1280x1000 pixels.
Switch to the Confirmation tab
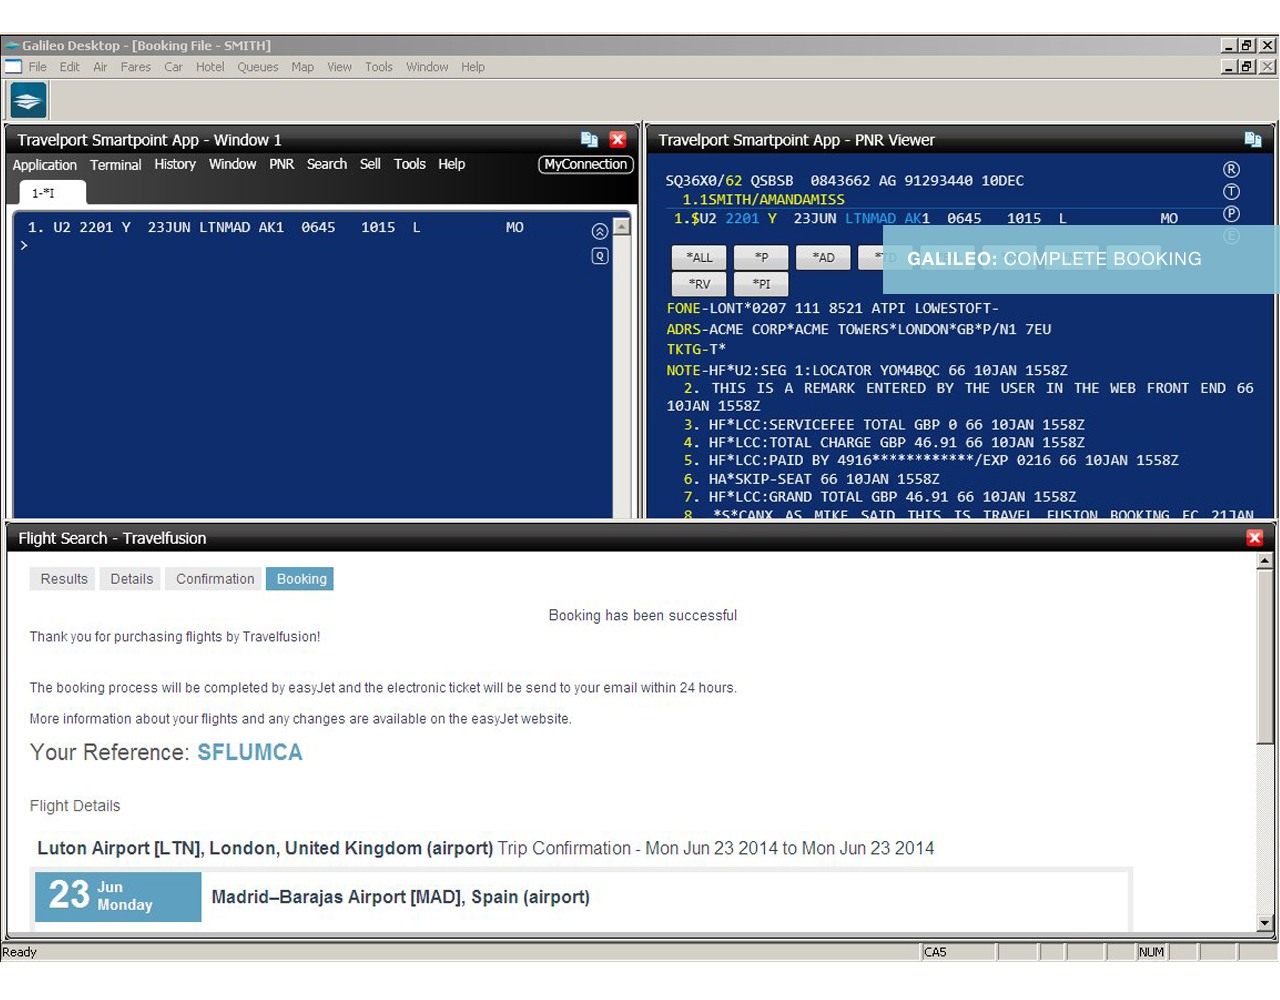coord(215,579)
